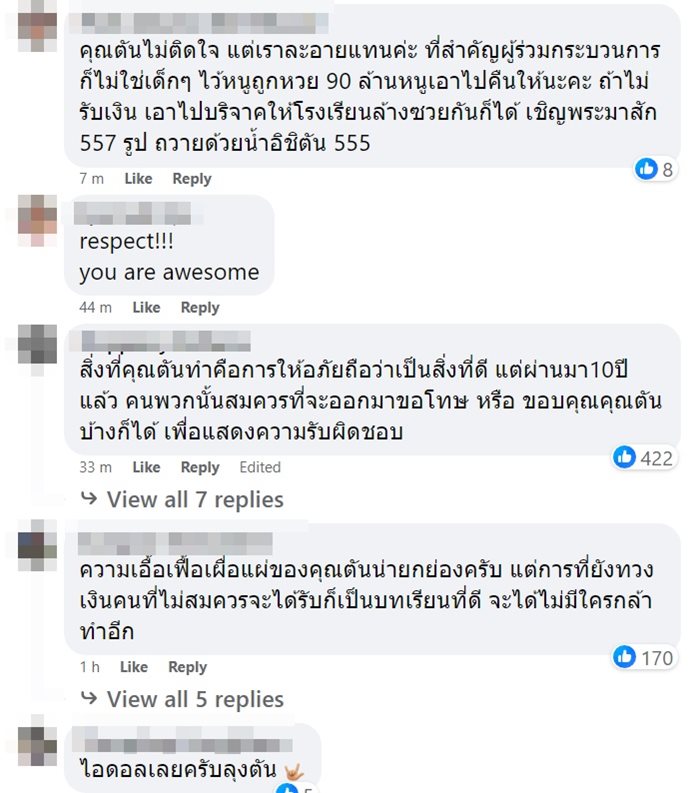This screenshot has height=793, width=700.
Task: Reply to the comment posted 7 m ago
Action: tap(192, 179)
